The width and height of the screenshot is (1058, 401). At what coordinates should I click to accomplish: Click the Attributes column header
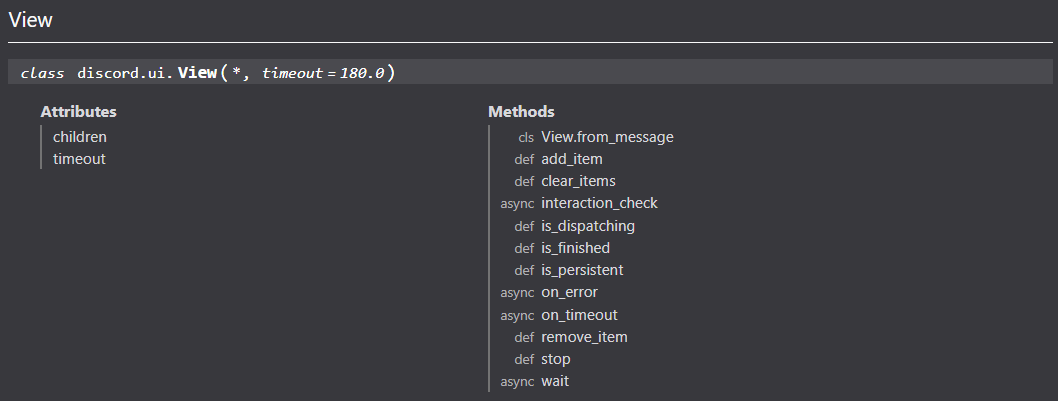tap(78, 112)
